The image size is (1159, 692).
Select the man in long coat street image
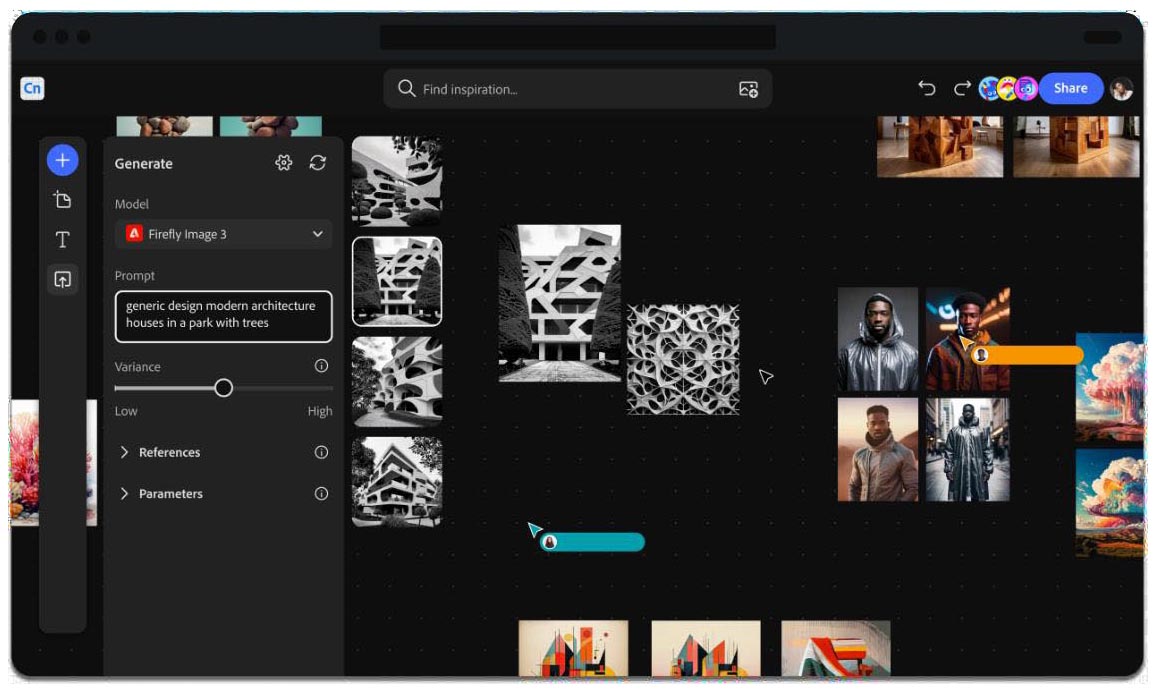point(968,450)
